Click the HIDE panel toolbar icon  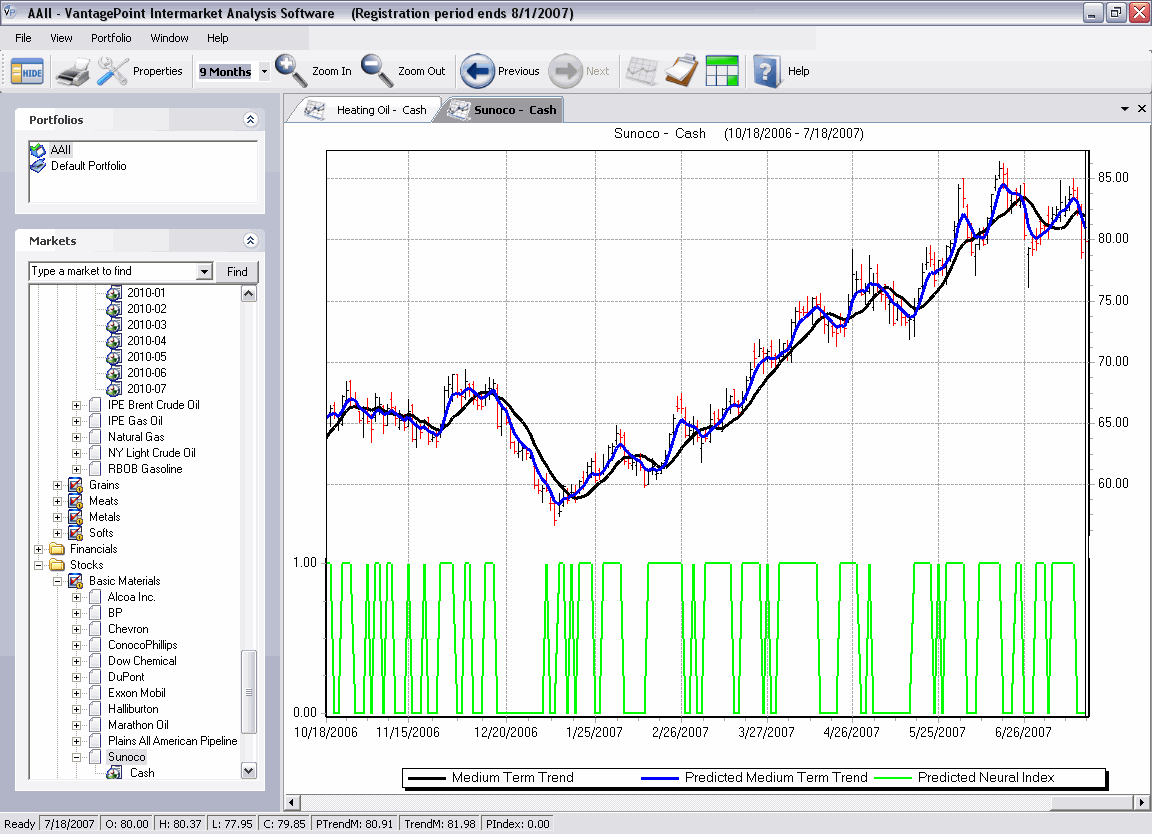click(x=27, y=71)
